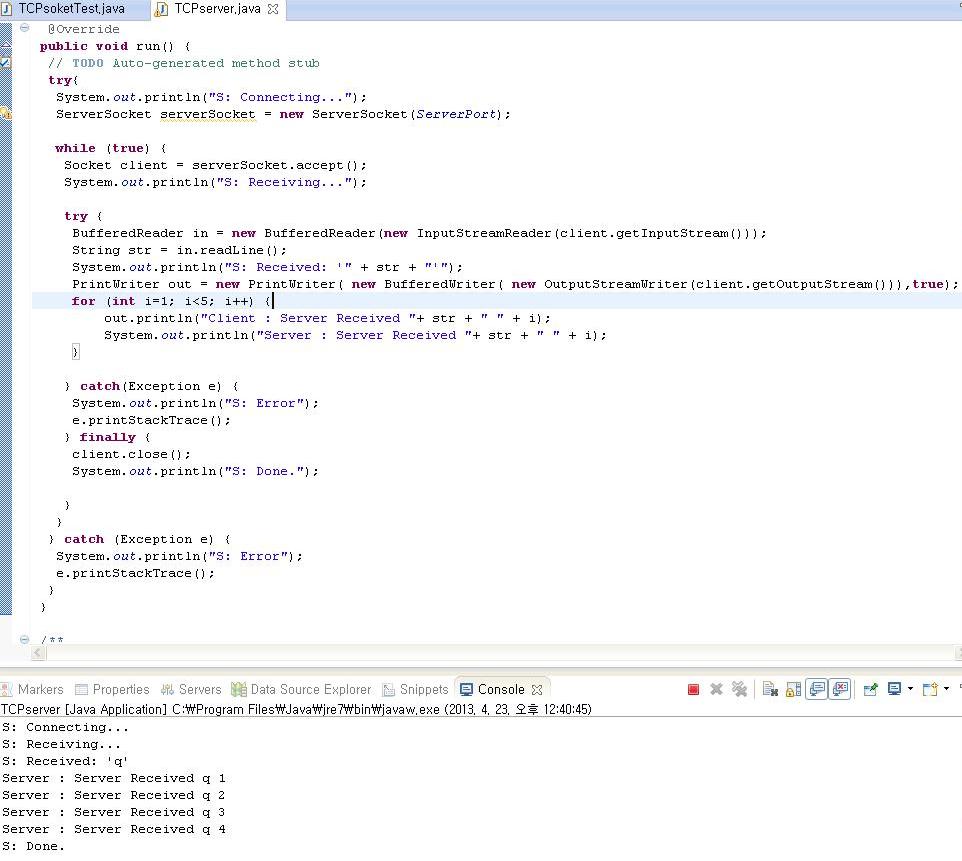Click the warning marker beside the ServerSocket line
962x861 pixels.
click(6, 113)
